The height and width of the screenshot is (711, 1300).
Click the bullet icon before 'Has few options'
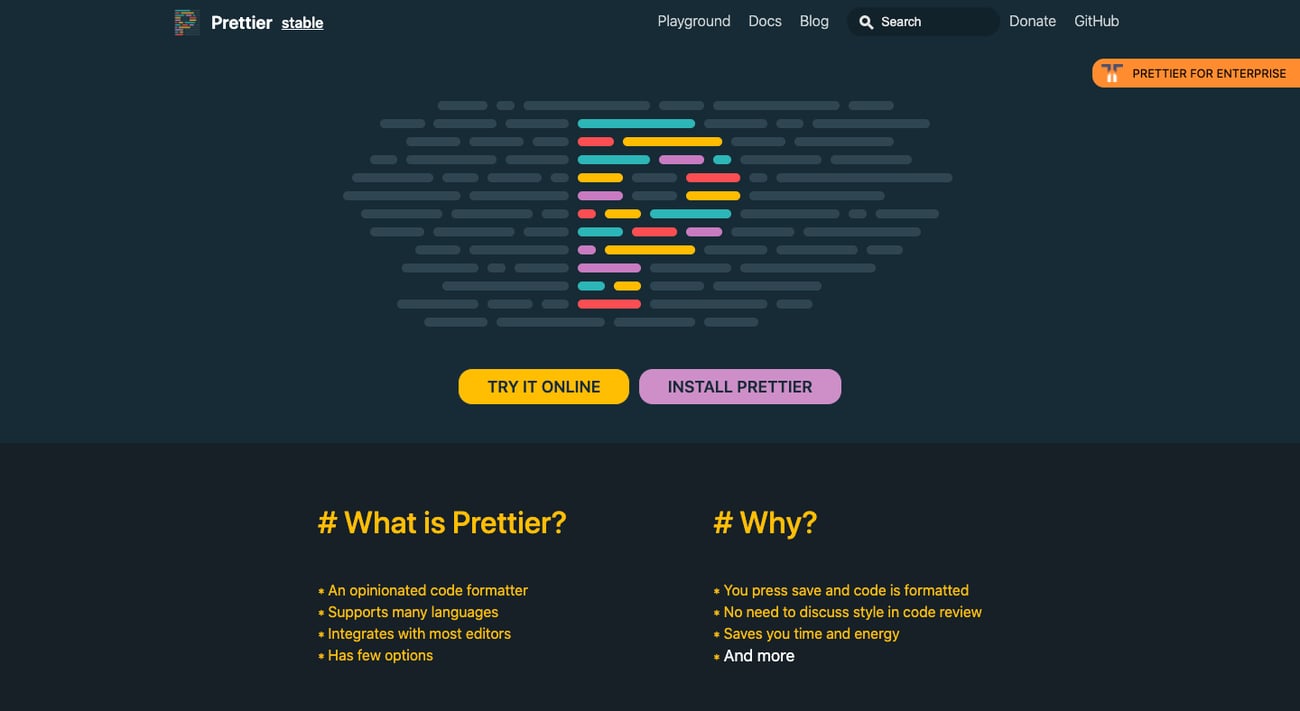pyautogui.click(x=320, y=655)
